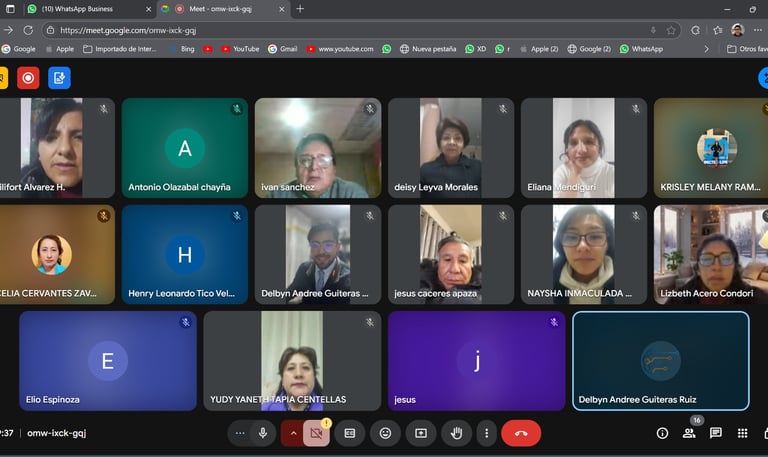Viewport: 768px width, 457px height.
Task: Reload the page
Action: tap(28, 30)
